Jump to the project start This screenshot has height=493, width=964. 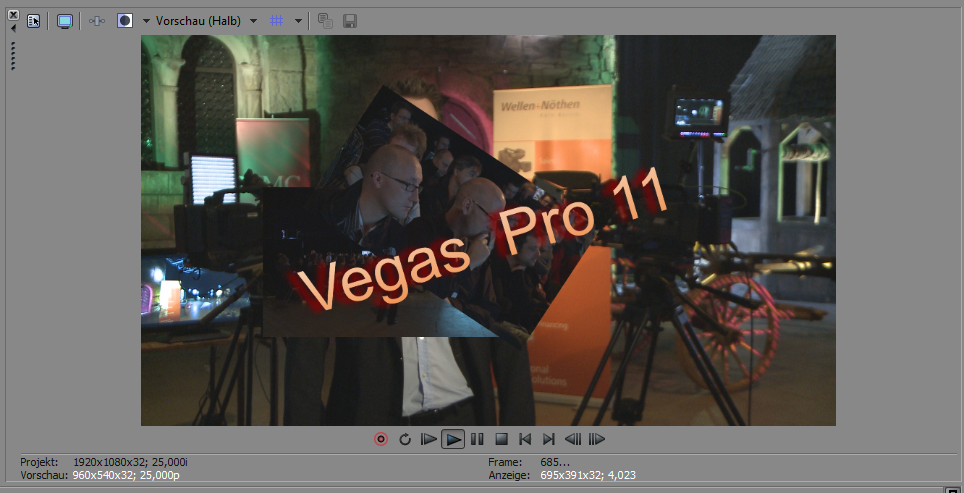525,439
